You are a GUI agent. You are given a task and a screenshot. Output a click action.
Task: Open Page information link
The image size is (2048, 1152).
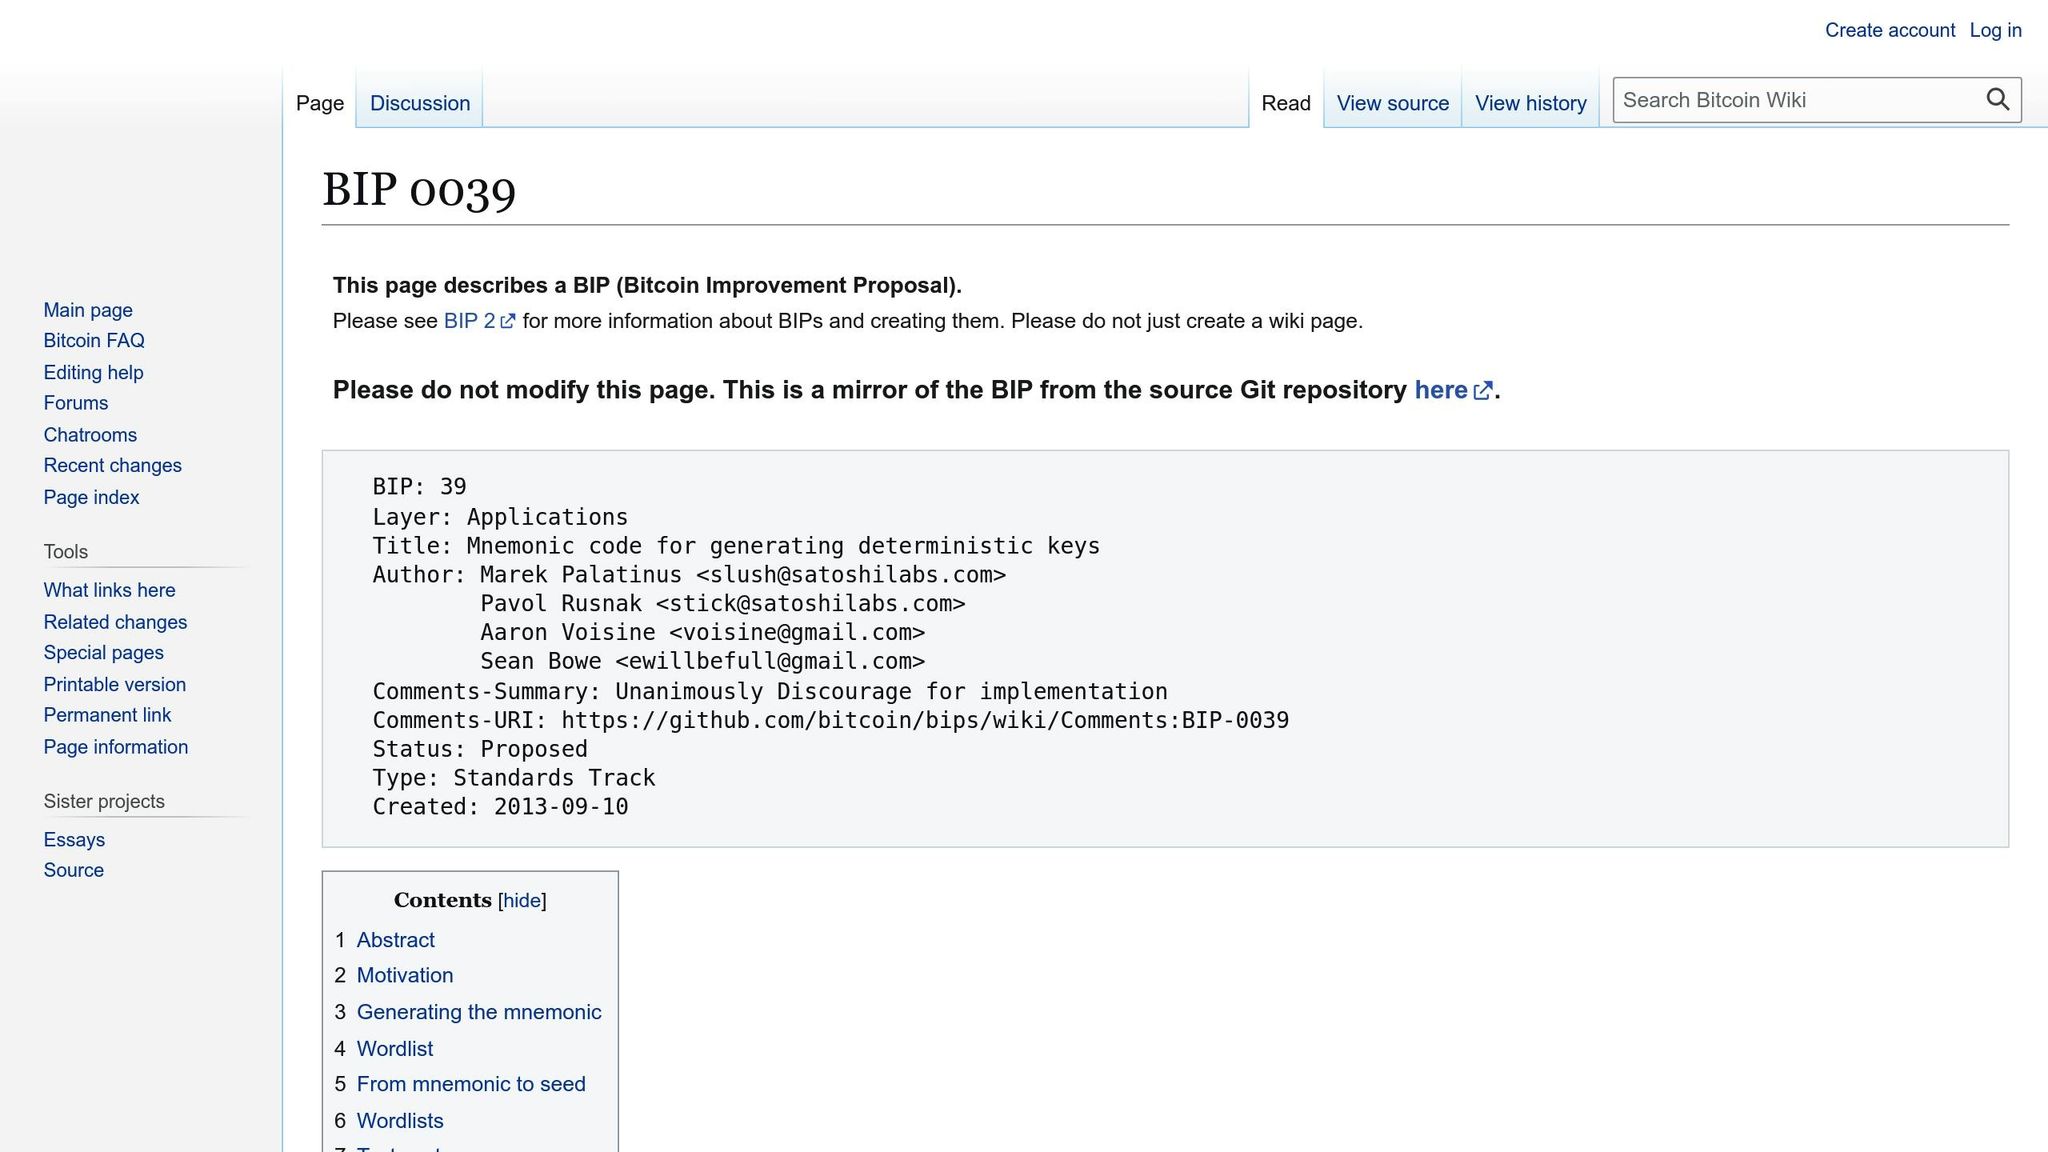(x=116, y=747)
